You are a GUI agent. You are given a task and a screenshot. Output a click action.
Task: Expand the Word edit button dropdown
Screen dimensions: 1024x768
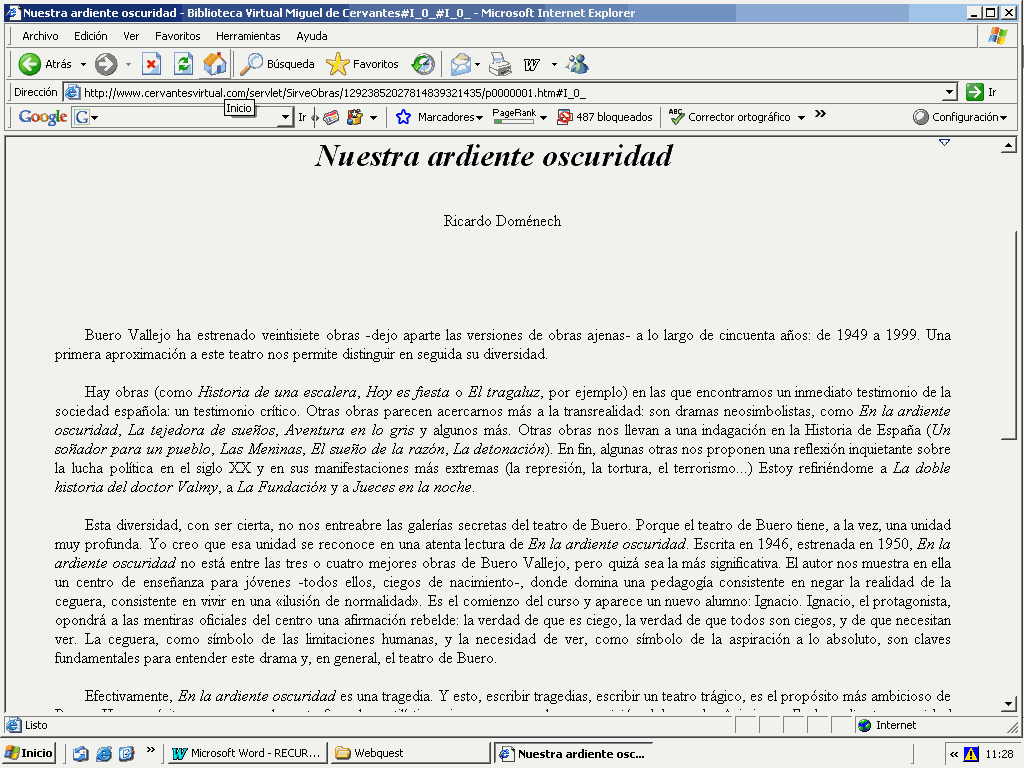tap(554, 64)
